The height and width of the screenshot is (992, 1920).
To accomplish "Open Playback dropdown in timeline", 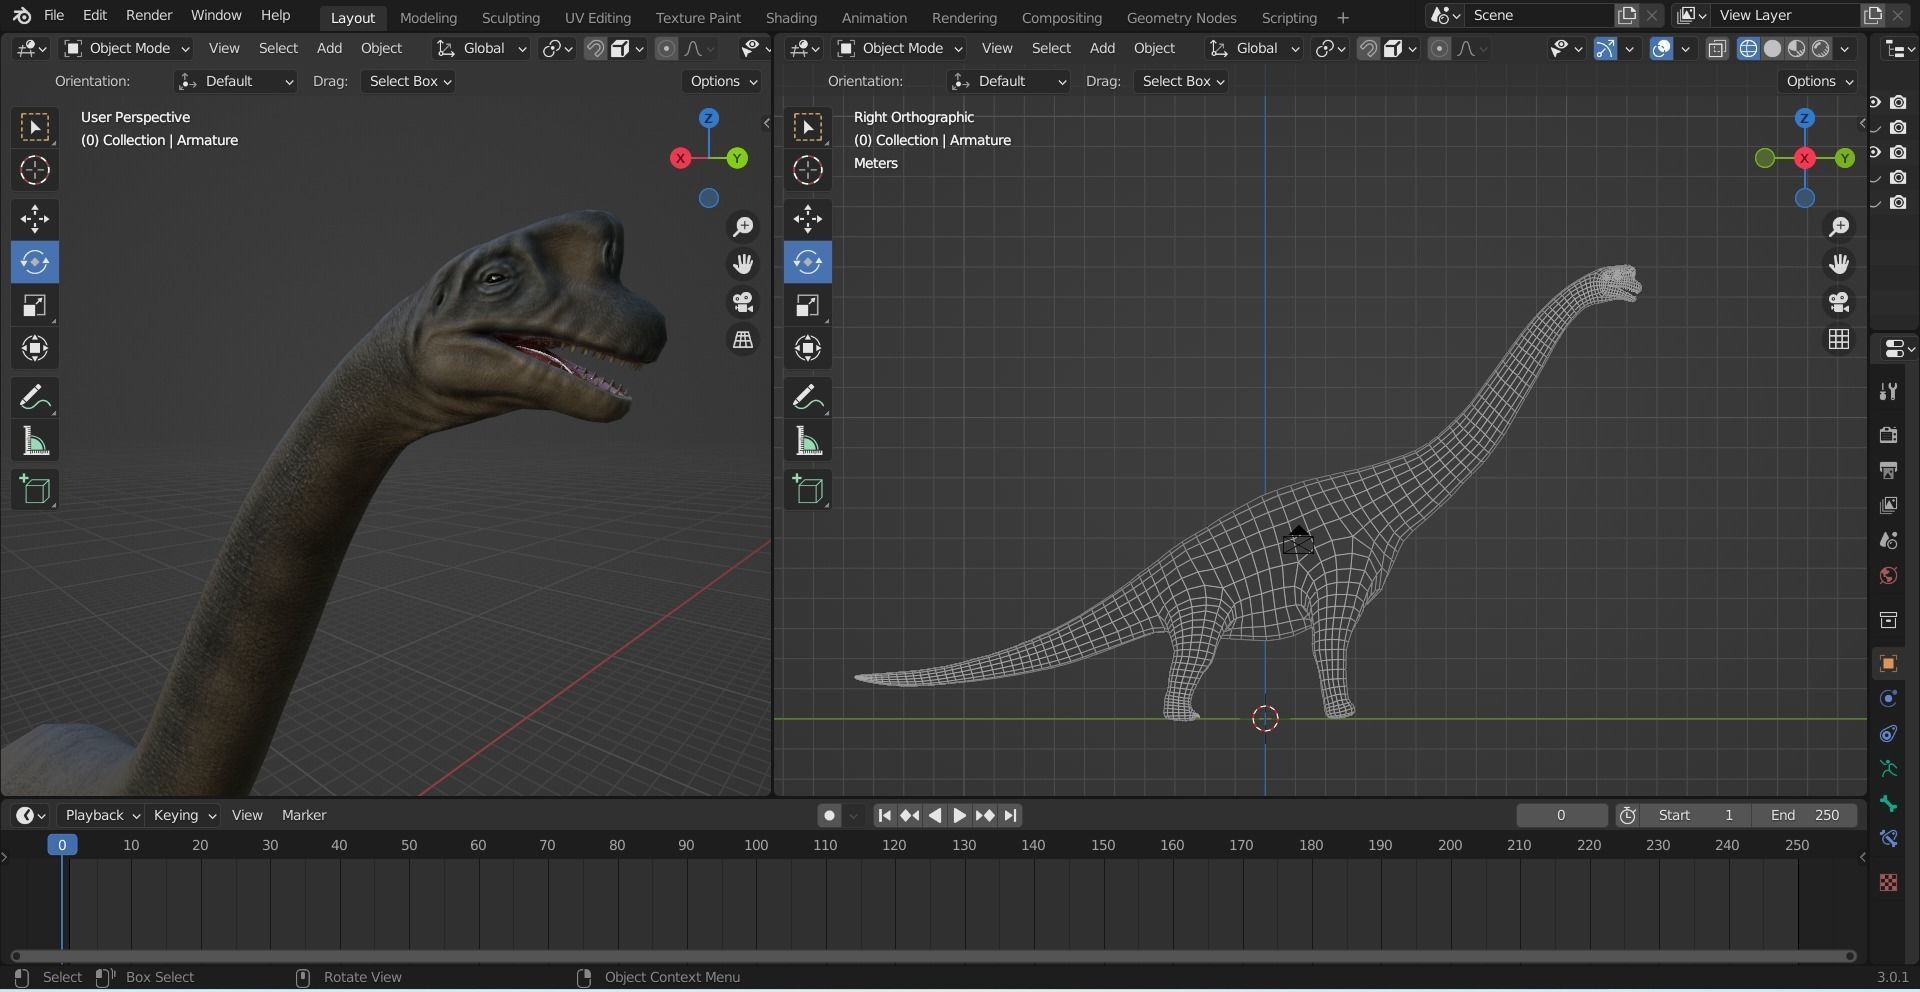I will click(x=102, y=816).
